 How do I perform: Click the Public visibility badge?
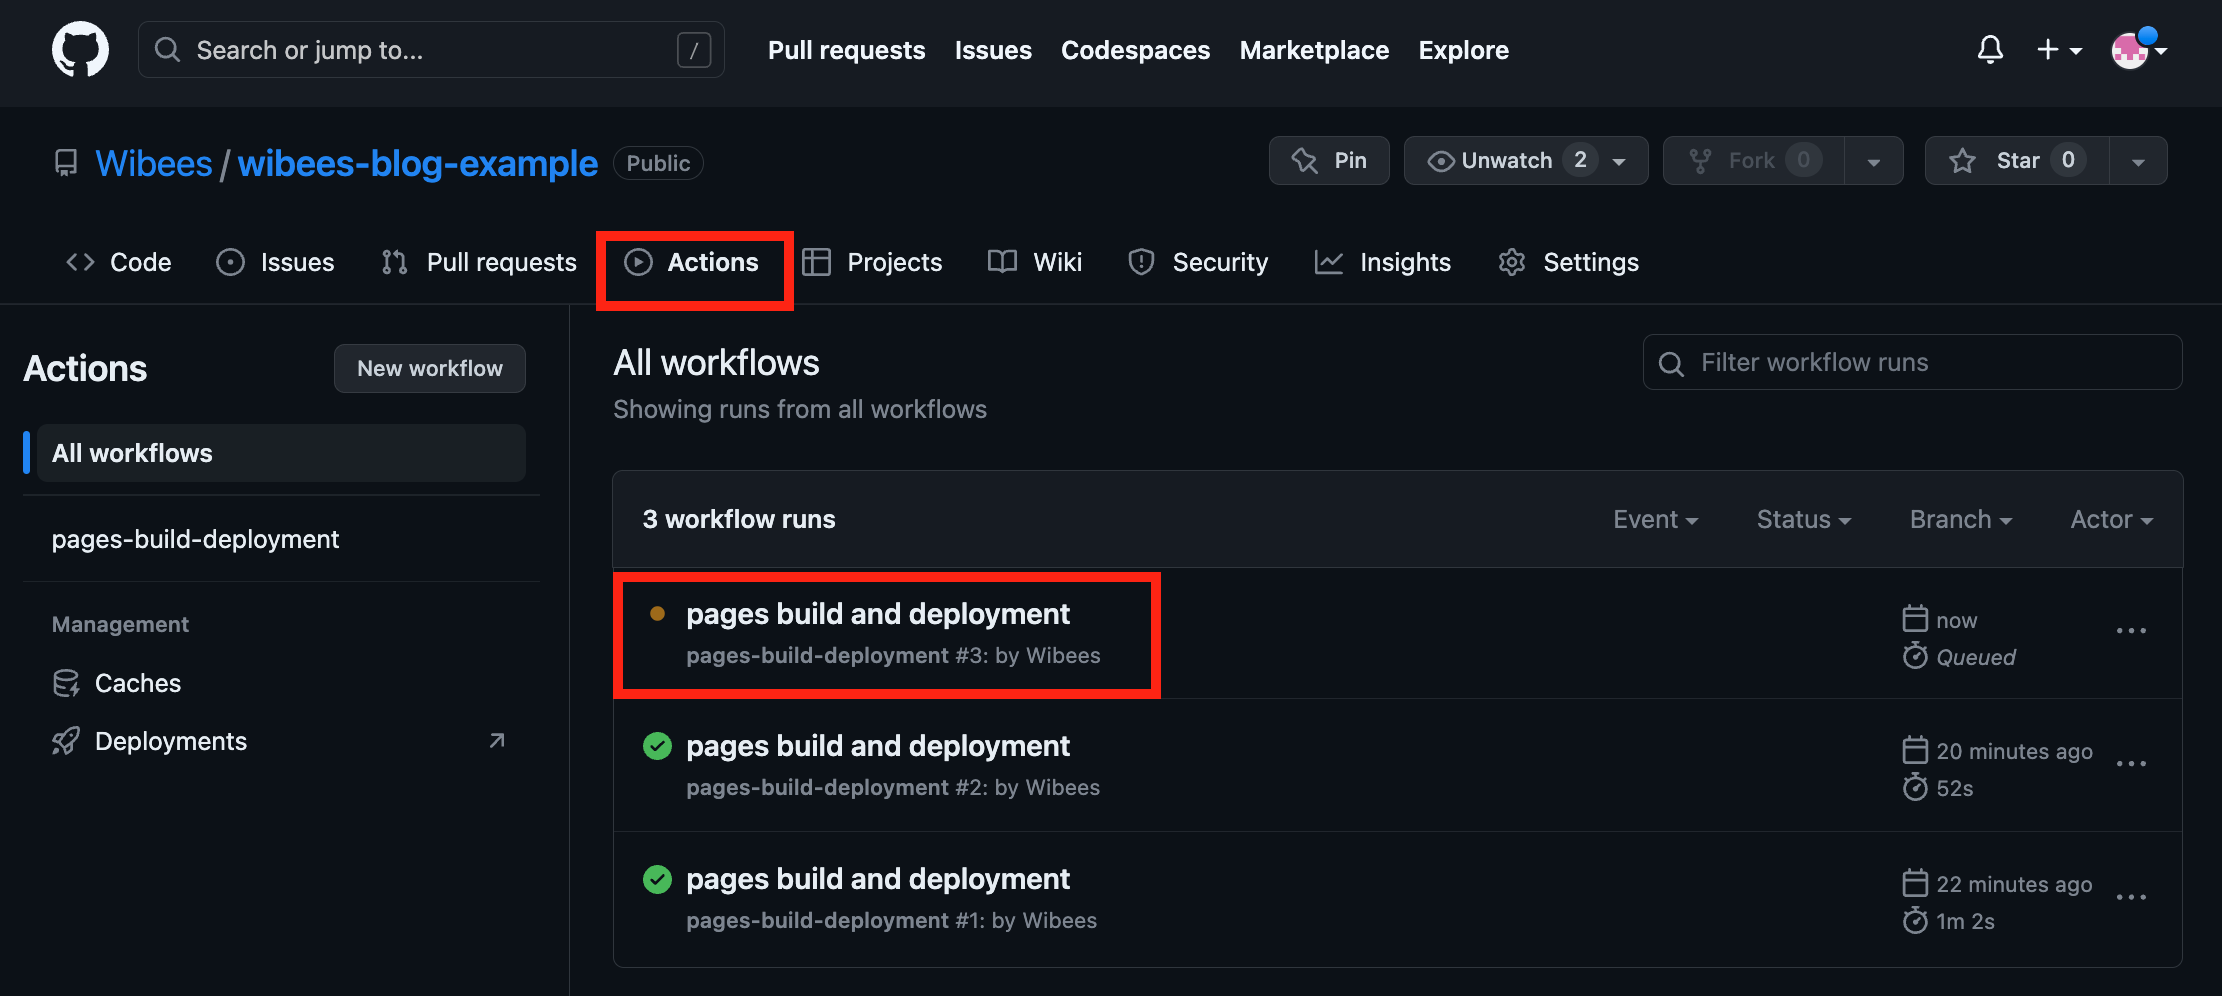tap(658, 163)
